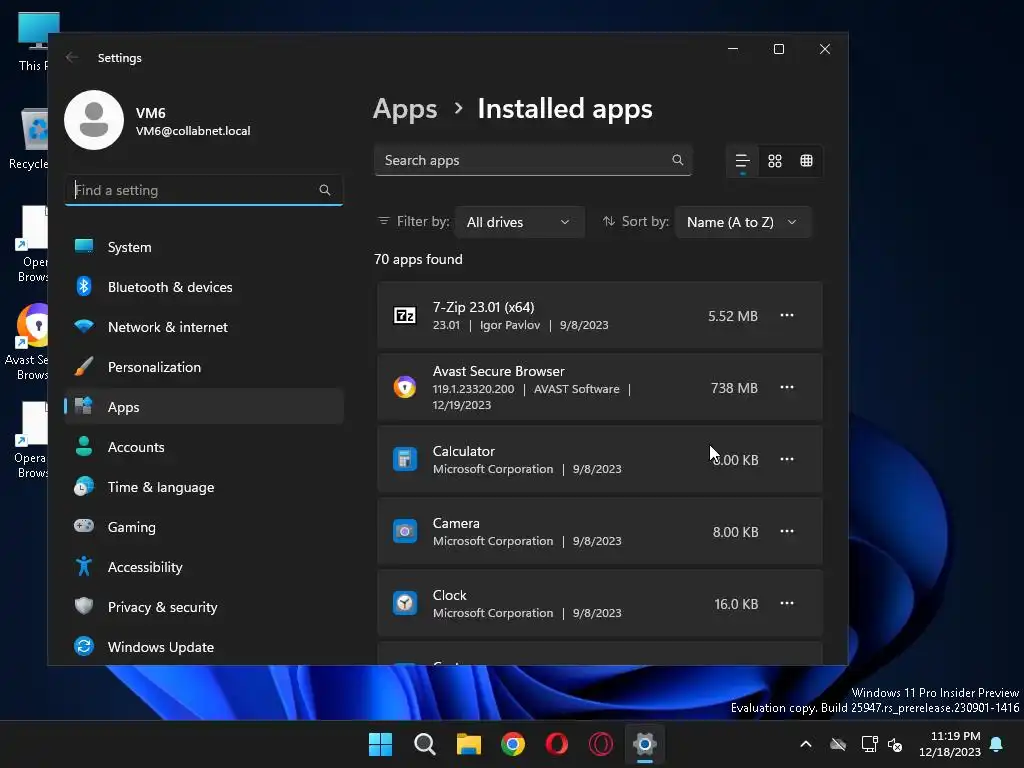Viewport: 1024px width, 768px height.
Task: Click the 16.0 KB size value
Action: click(736, 604)
